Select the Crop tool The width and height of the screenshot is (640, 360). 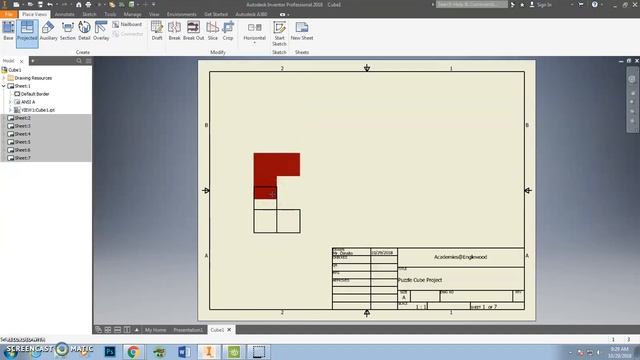pyautogui.click(x=228, y=31)
